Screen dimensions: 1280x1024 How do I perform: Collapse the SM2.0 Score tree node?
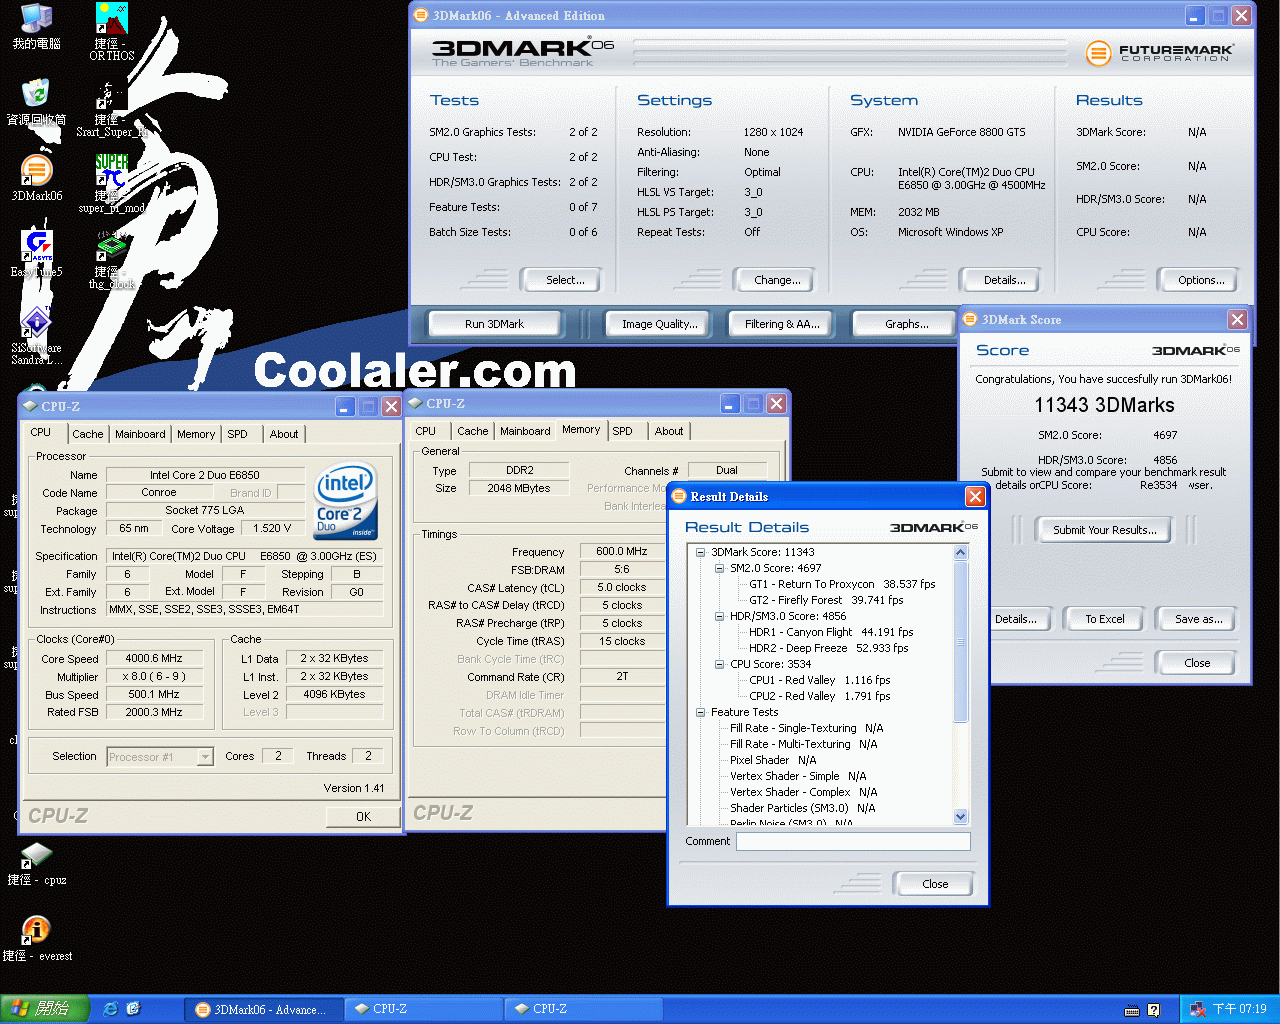pyautogui.click(x=719, y=569)
